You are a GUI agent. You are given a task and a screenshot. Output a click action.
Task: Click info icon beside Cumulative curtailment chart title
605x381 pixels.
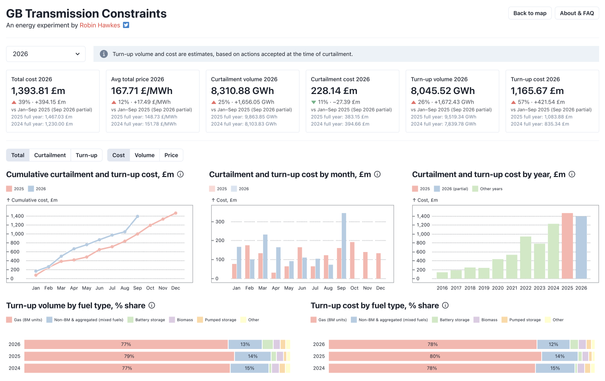[x=180, y=174]
